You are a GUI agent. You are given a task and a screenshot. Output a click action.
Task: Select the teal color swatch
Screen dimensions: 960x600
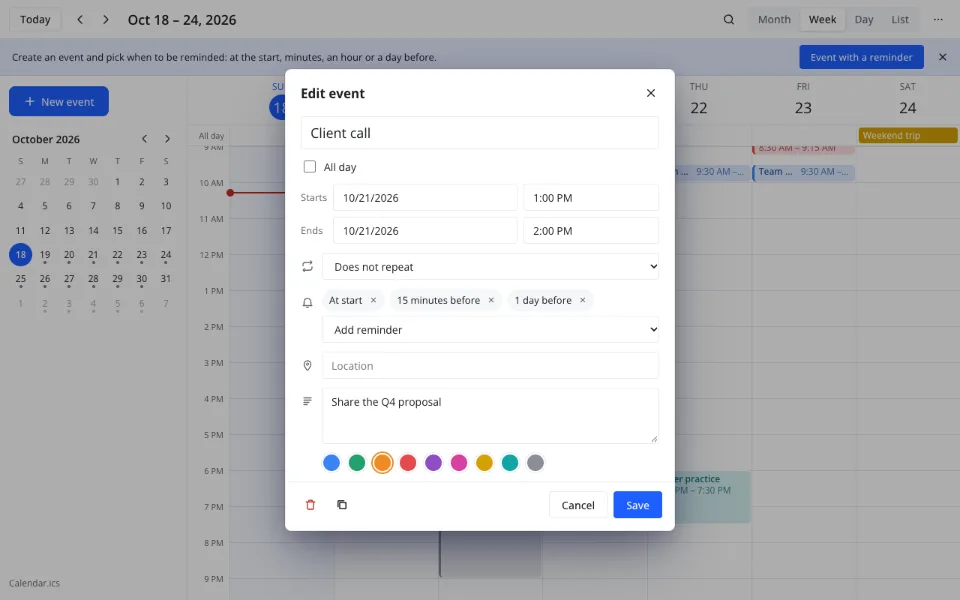(510, 463)
